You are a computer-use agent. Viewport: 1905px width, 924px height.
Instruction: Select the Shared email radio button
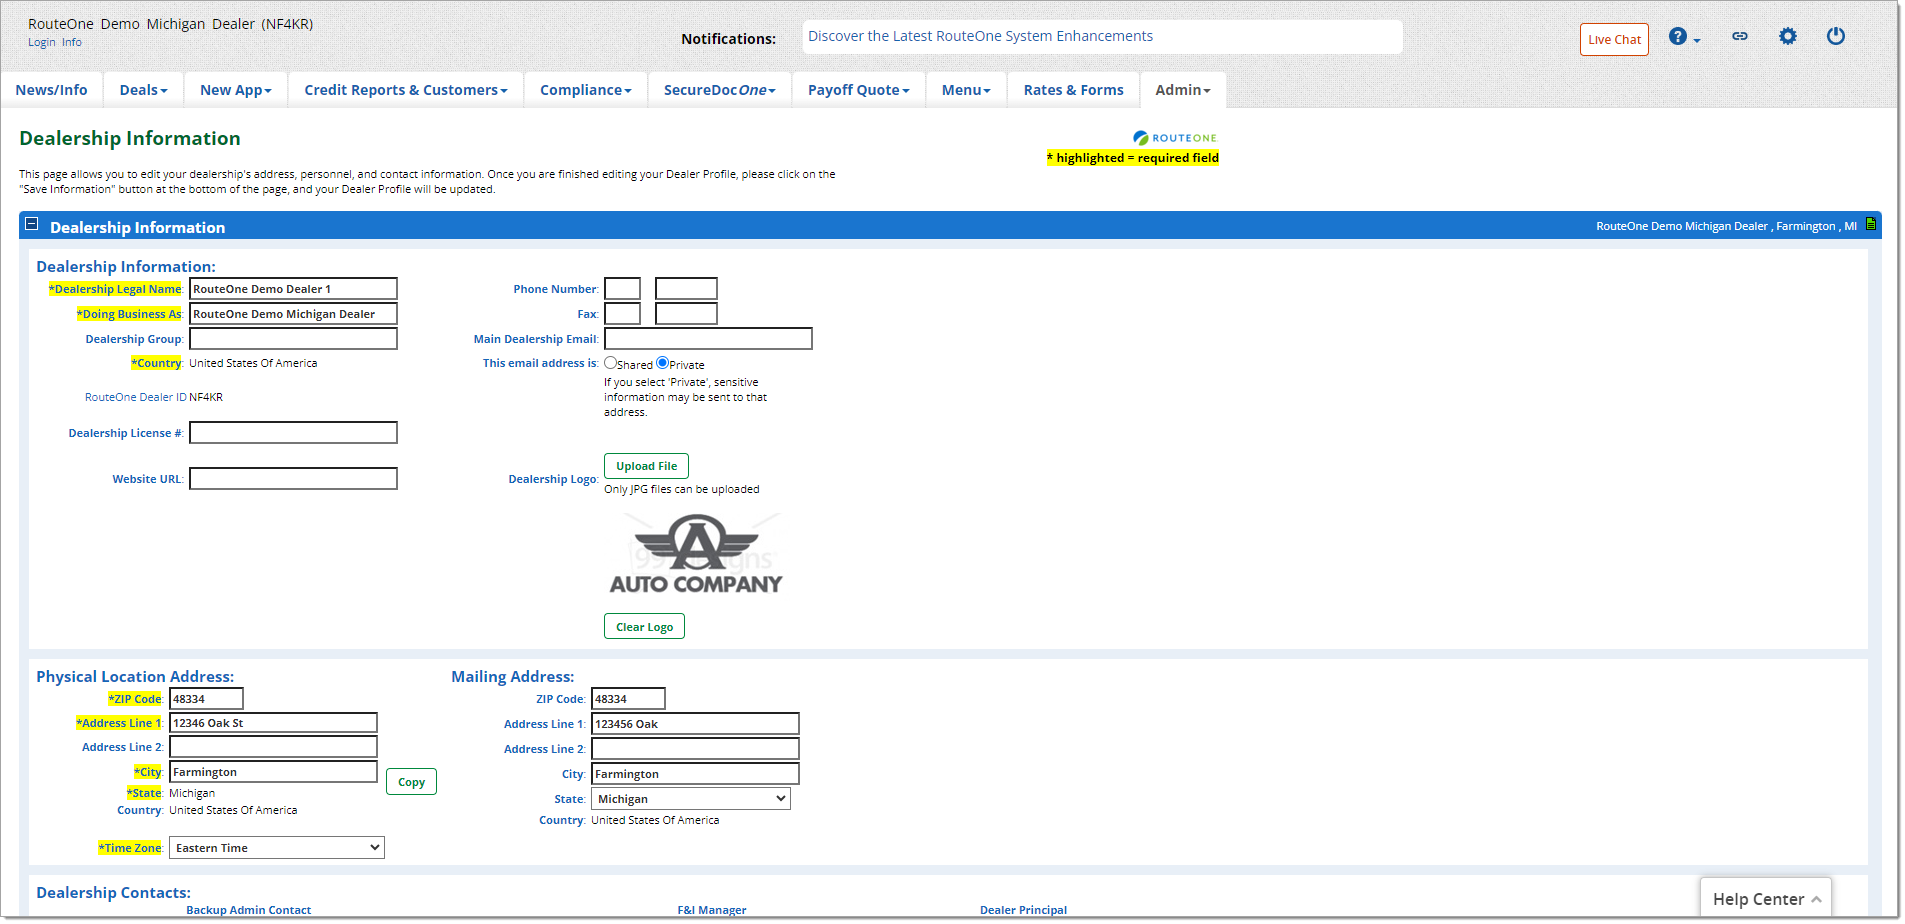click(x=610, y=363)
